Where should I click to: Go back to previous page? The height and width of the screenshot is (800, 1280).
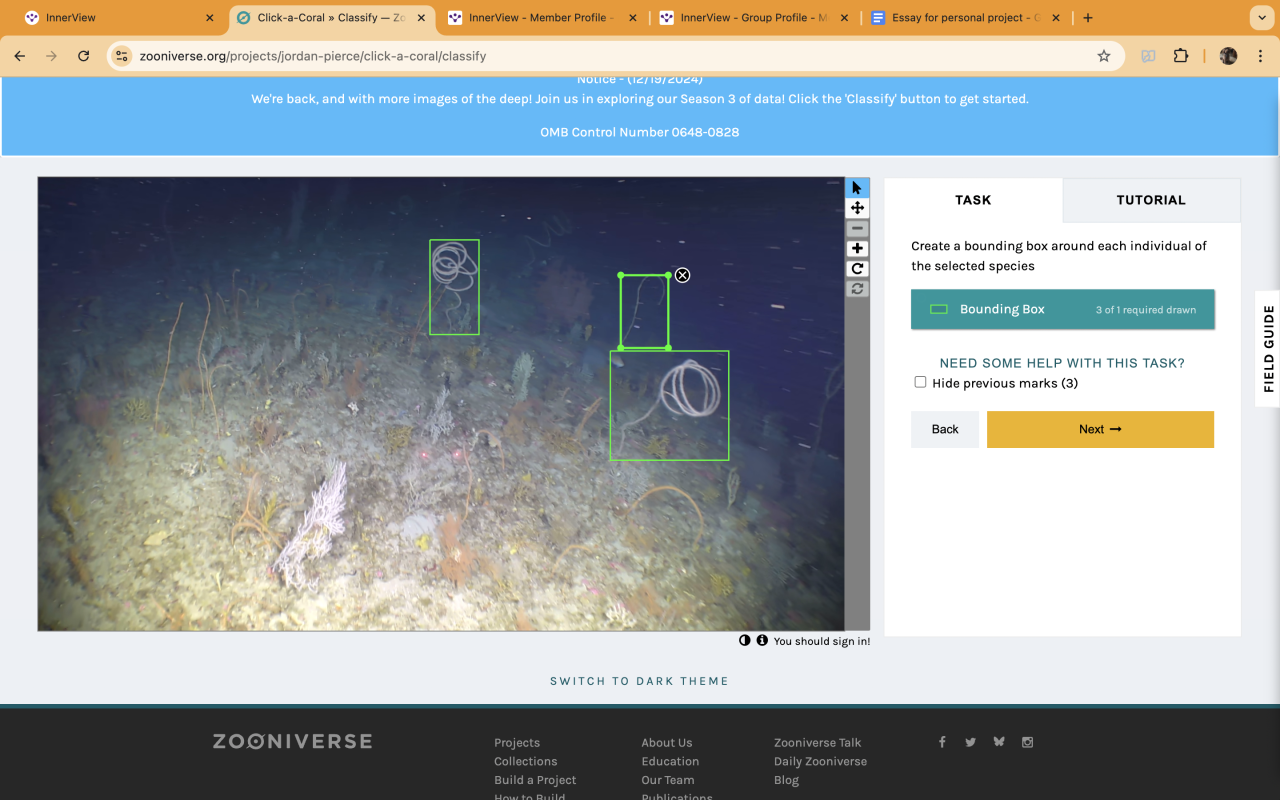20,56
